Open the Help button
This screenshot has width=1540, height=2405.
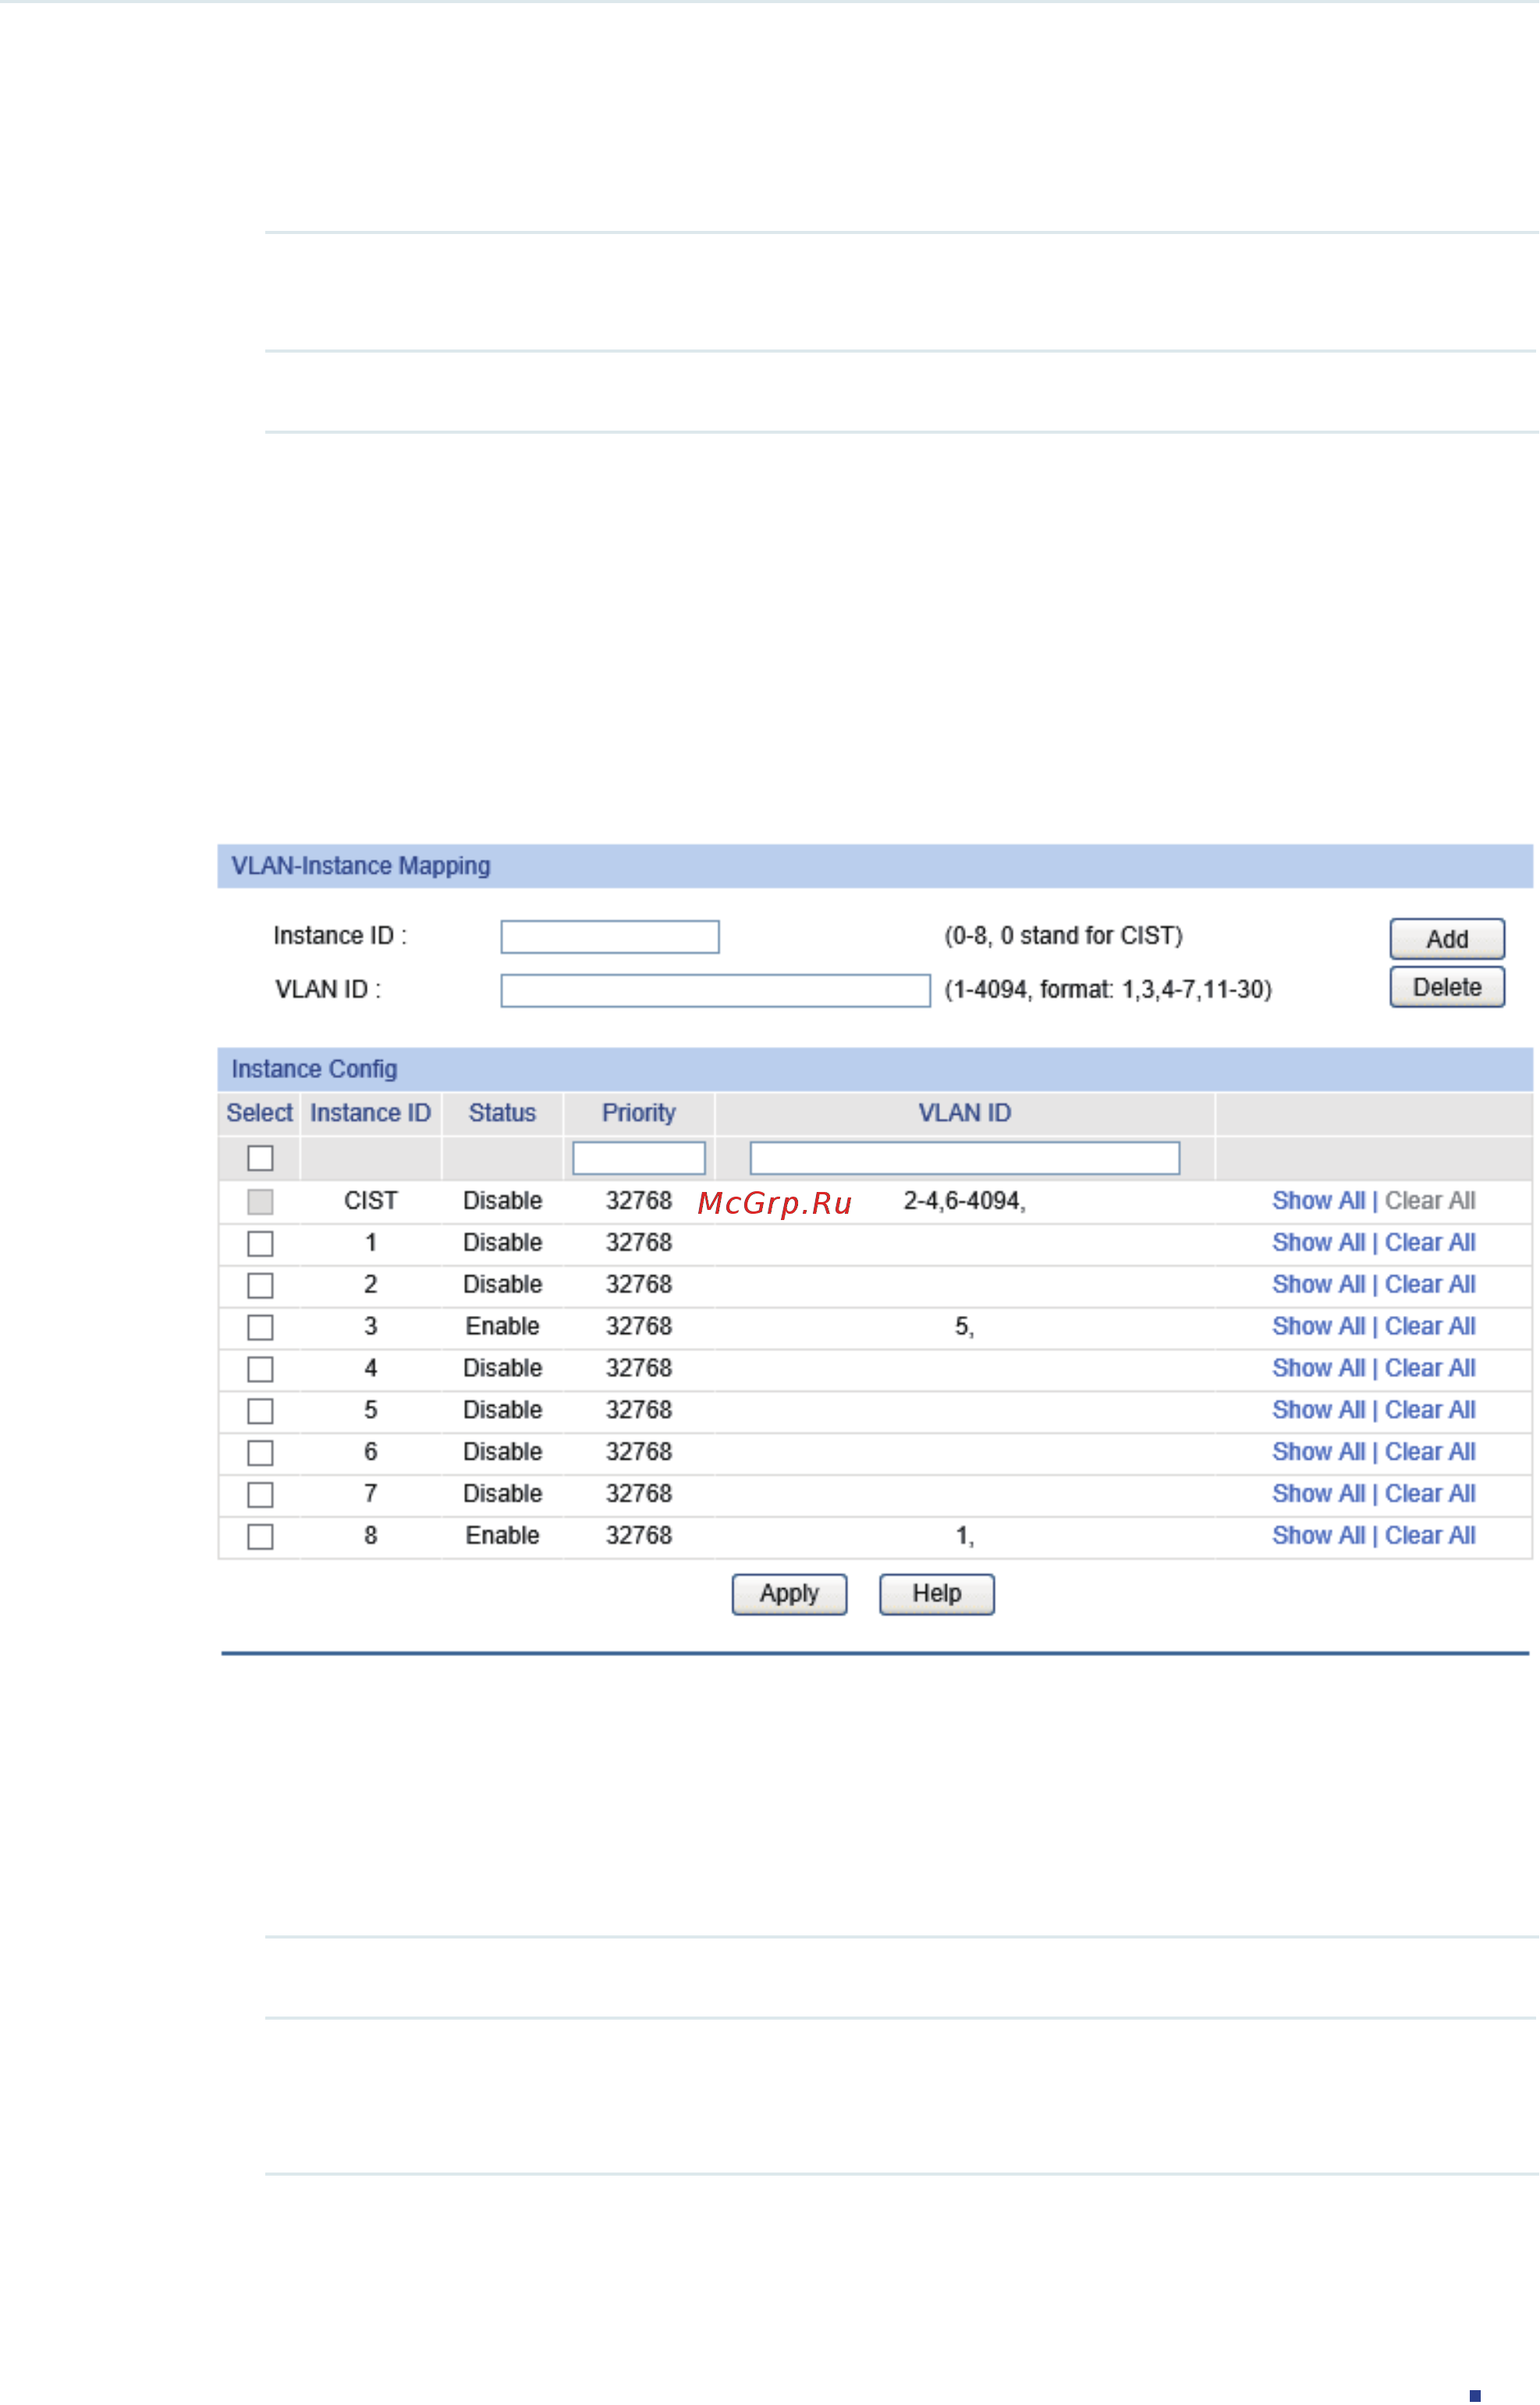pos(937,1594)
